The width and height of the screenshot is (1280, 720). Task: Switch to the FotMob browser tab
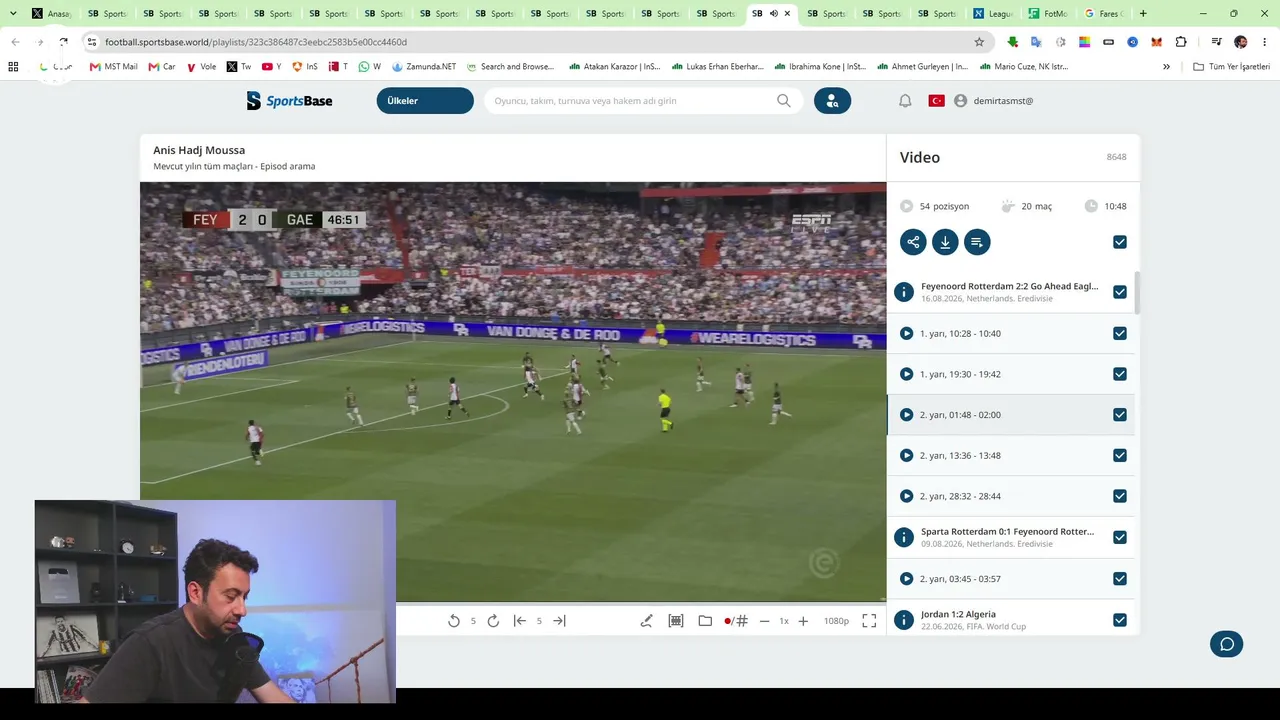click(x=1048, y=14)
